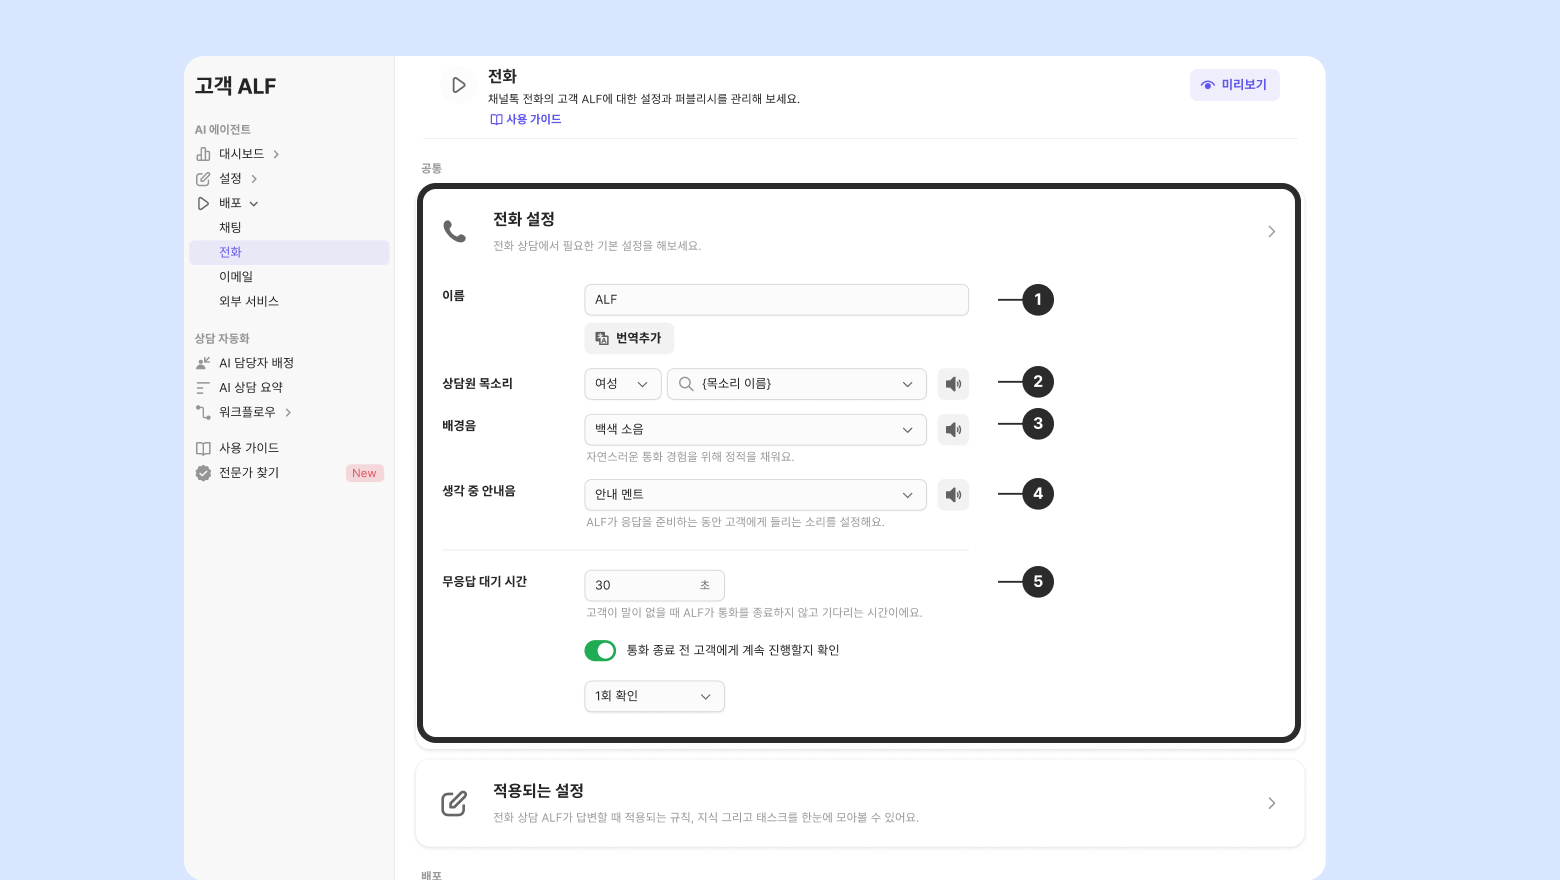Screen dimensions: 1560x880
Task: Open the 사용 가이드 link under header
Action: 526,119
